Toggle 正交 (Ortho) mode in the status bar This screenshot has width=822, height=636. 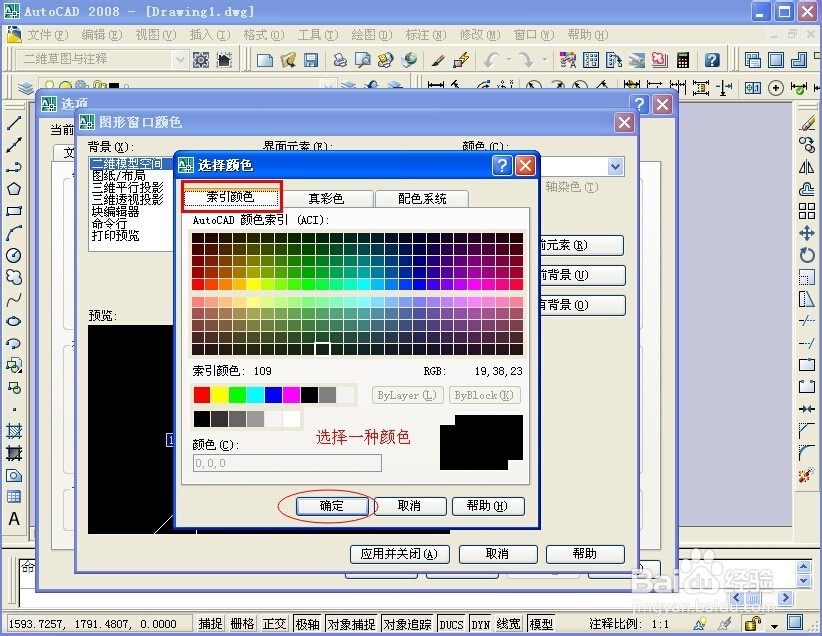coord(275,624)
